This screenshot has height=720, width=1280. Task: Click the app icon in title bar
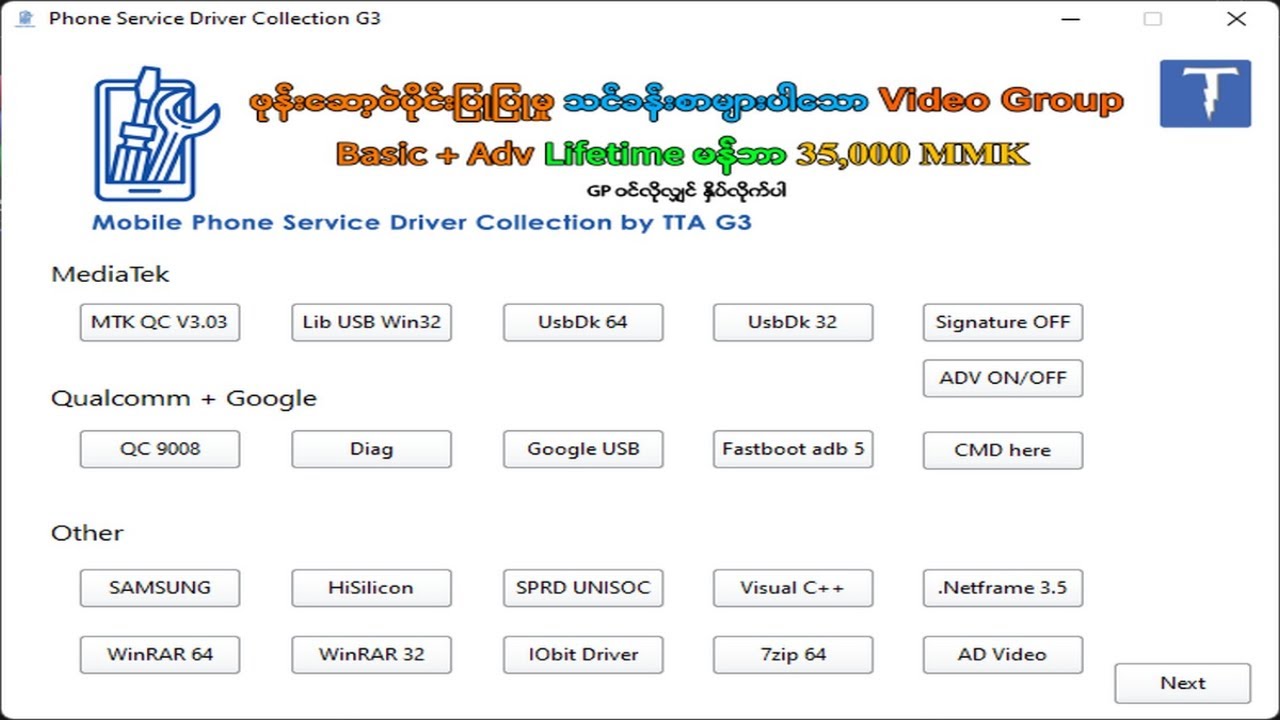(x=26, y=18)
